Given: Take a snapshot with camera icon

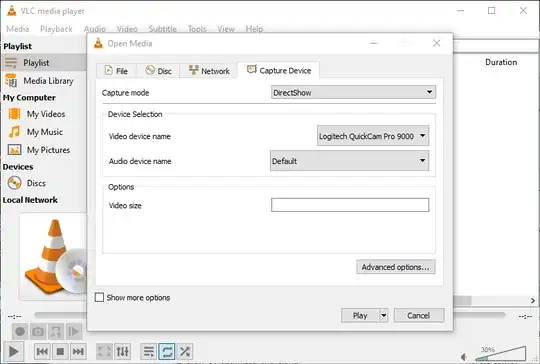Looking at the screenshot, I should (38, 332).
